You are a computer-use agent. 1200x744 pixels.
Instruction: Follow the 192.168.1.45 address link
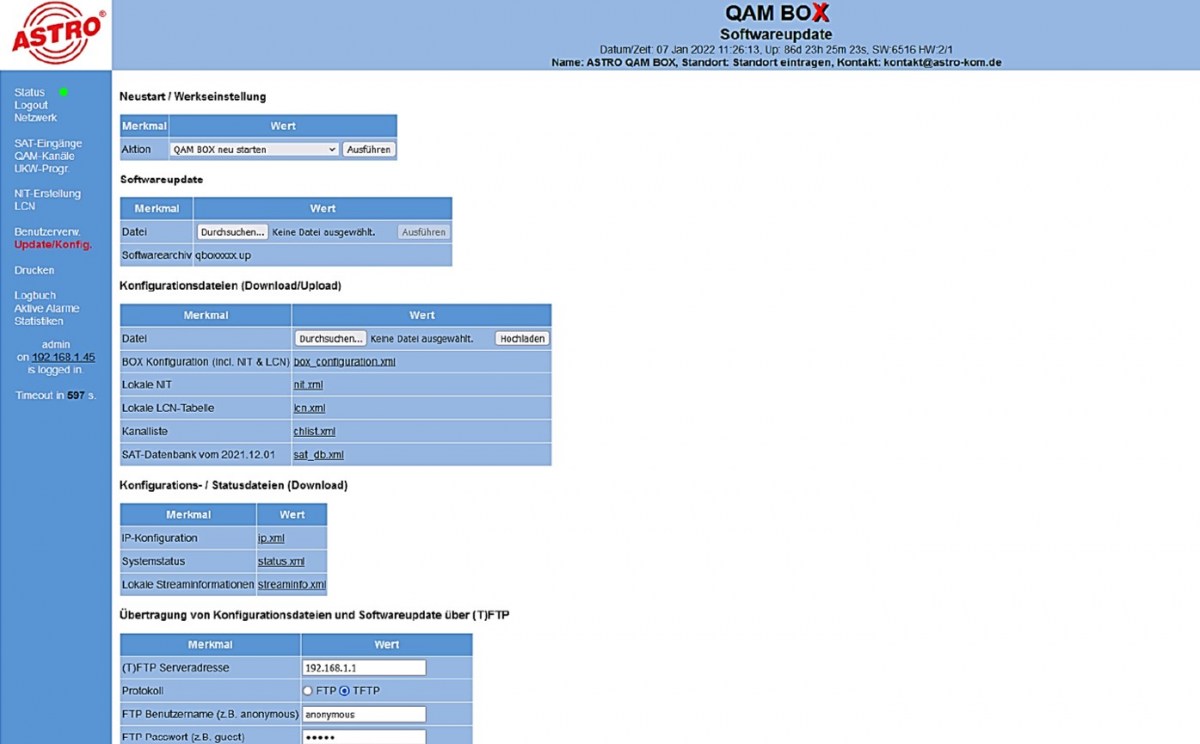63,357
